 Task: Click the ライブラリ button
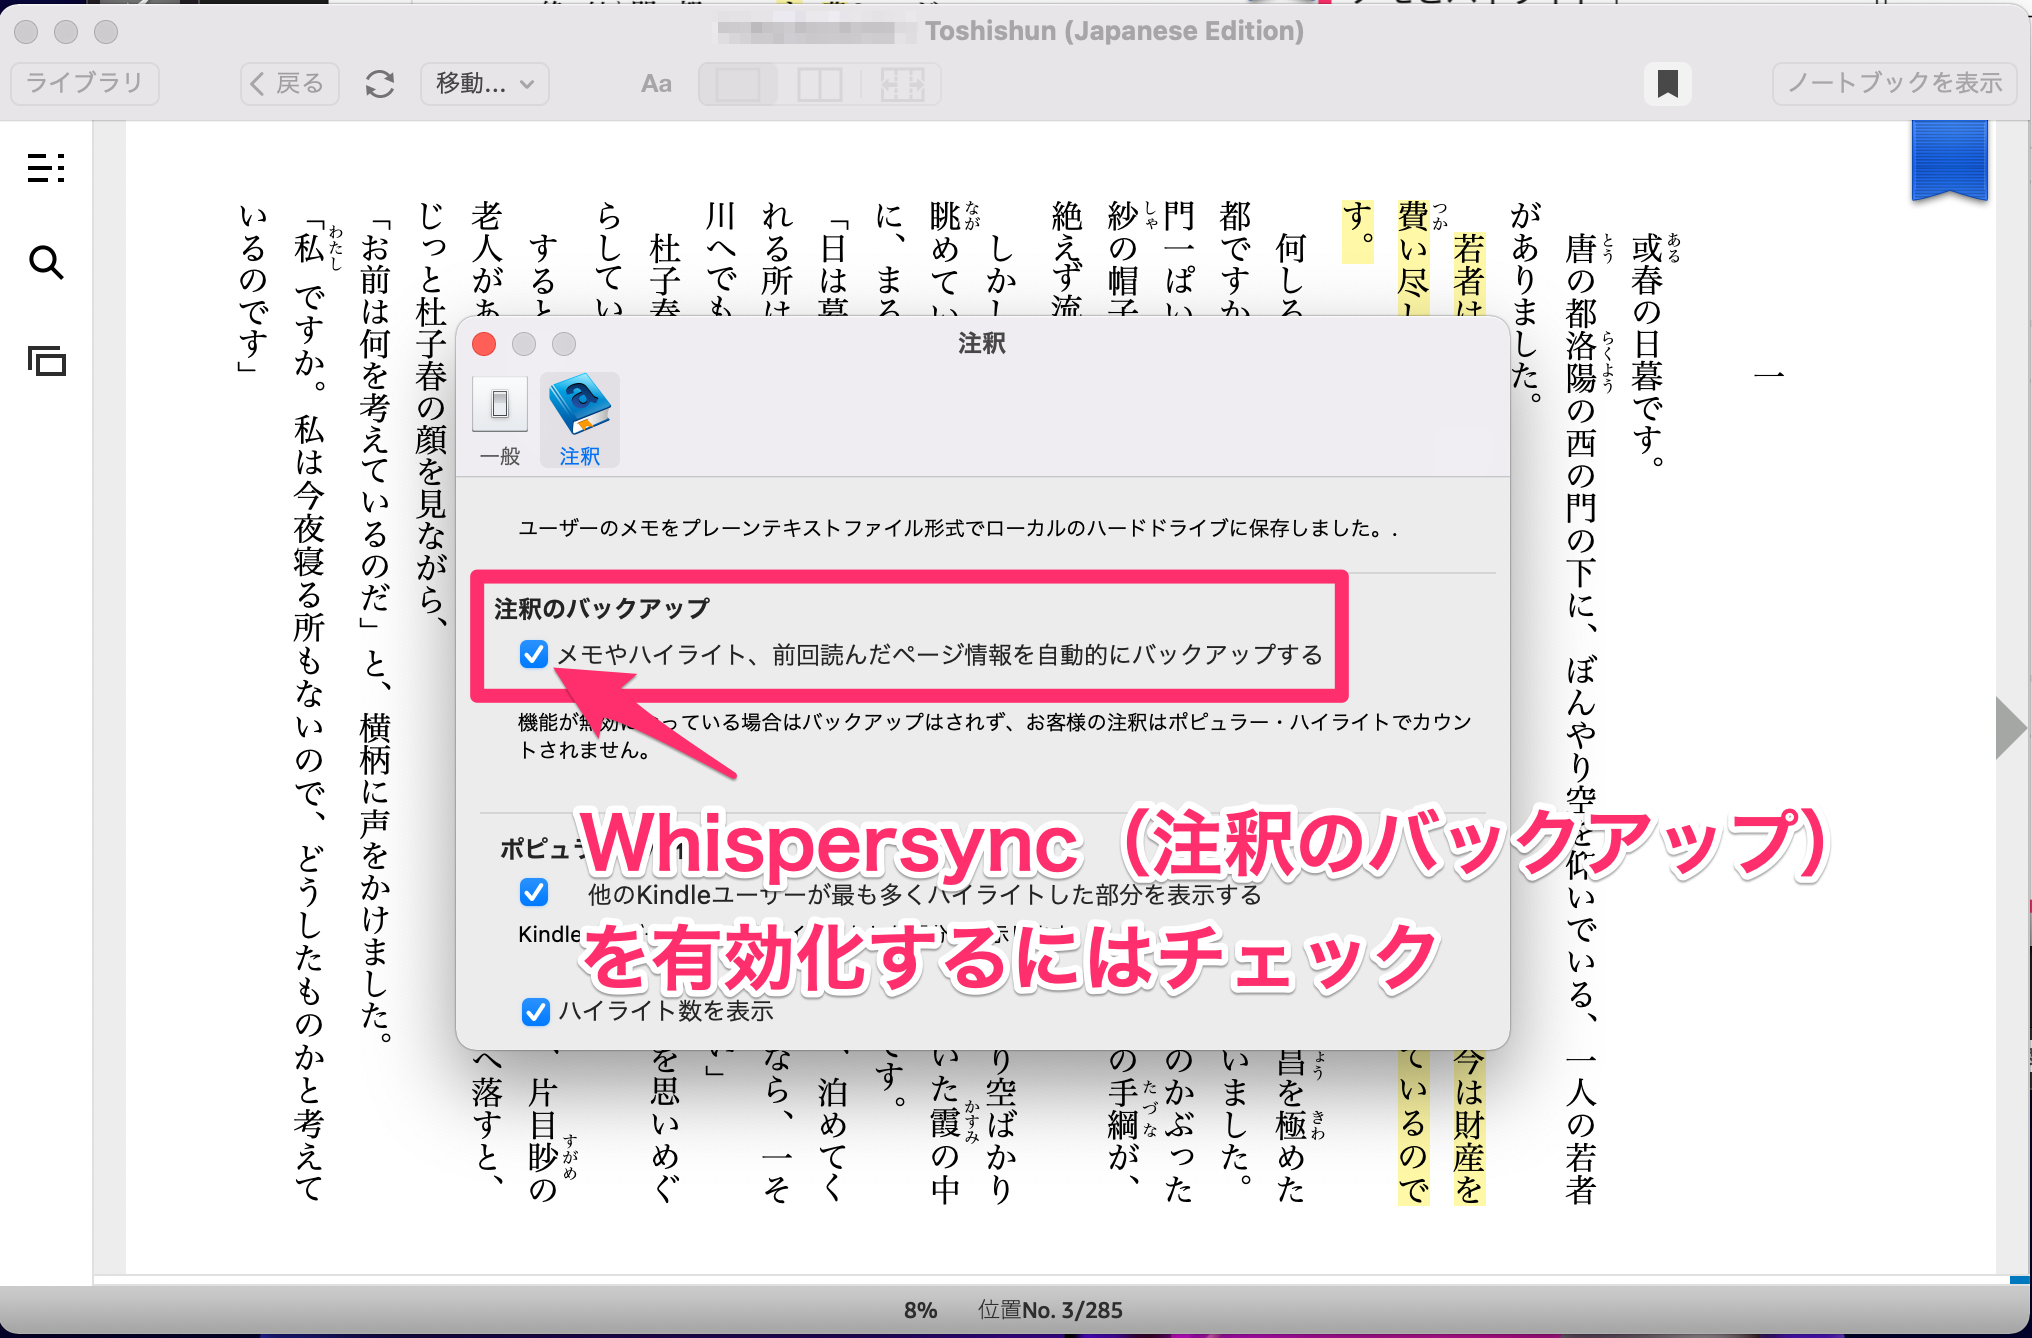(85, 83)
